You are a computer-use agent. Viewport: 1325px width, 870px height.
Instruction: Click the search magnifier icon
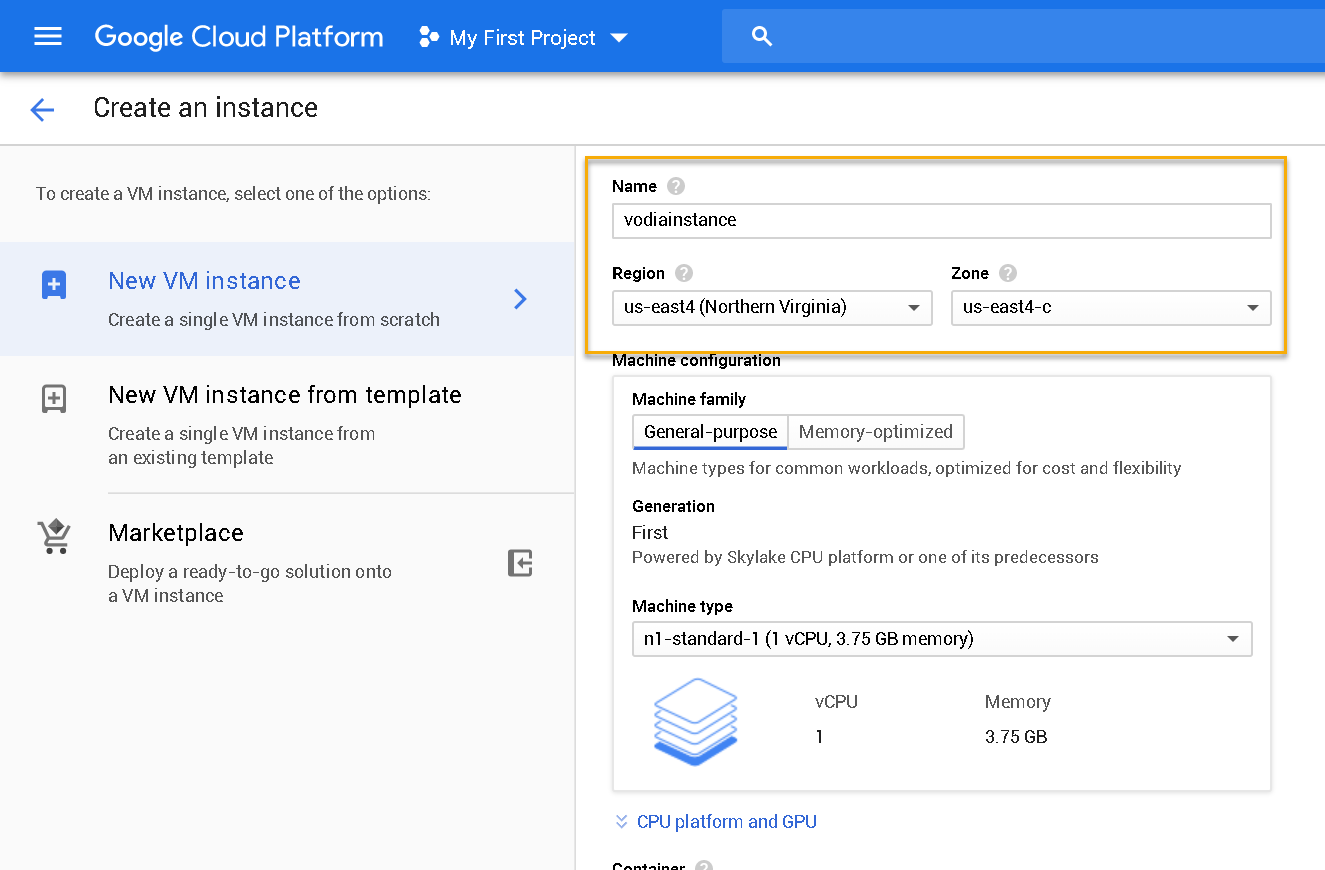(x=762, y=37)
